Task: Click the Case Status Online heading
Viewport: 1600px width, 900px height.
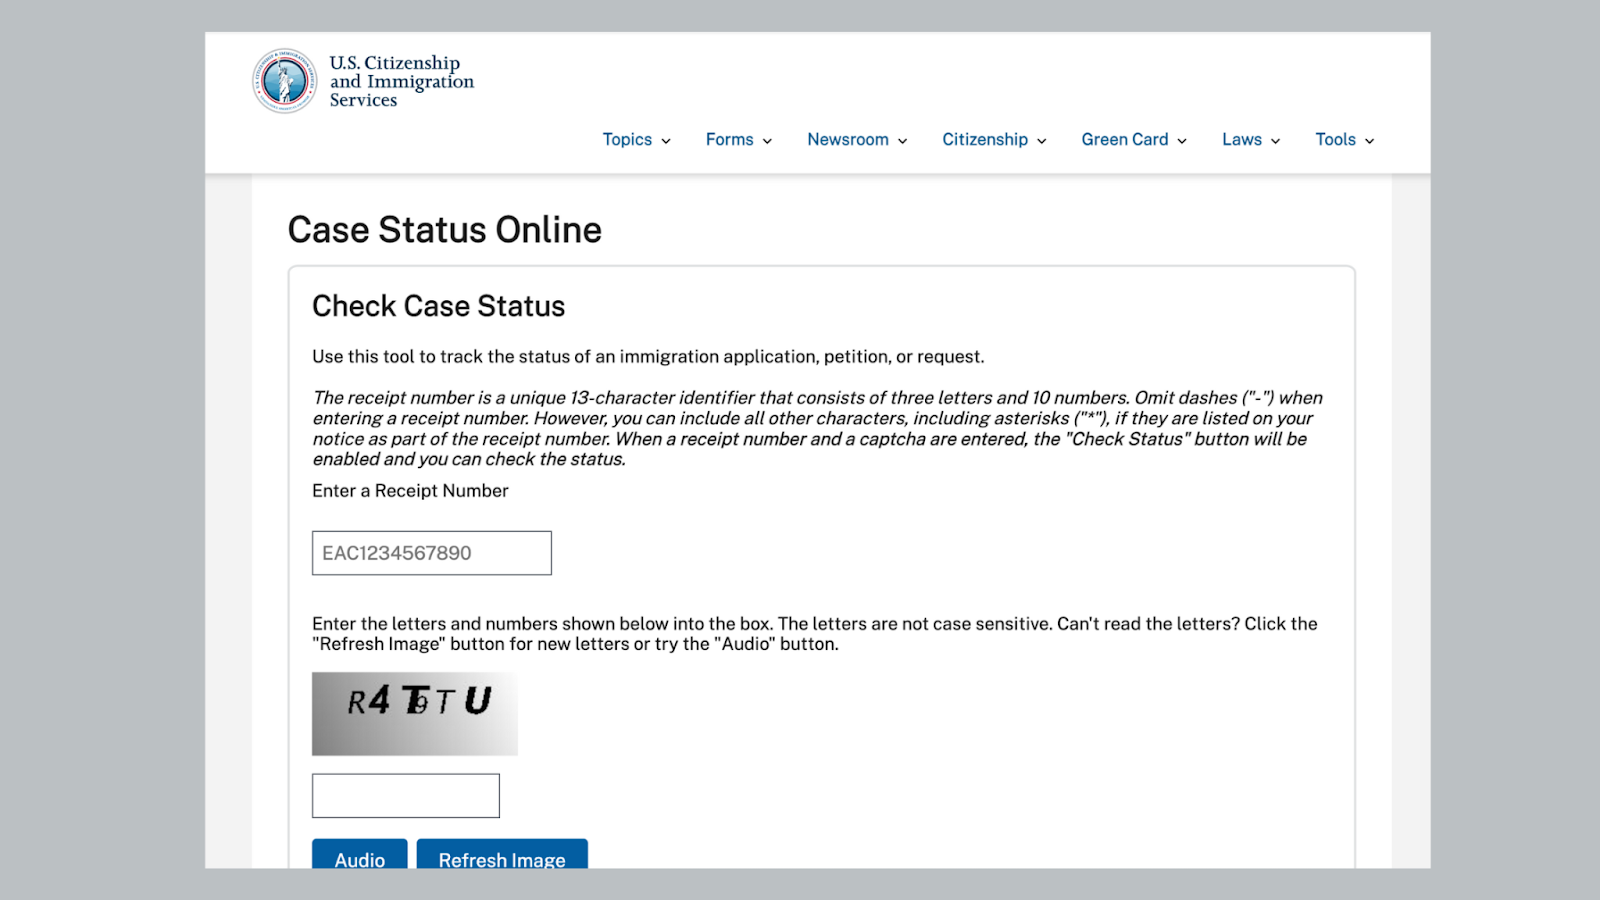Action: pyautogui.click(x=445, y=230)
